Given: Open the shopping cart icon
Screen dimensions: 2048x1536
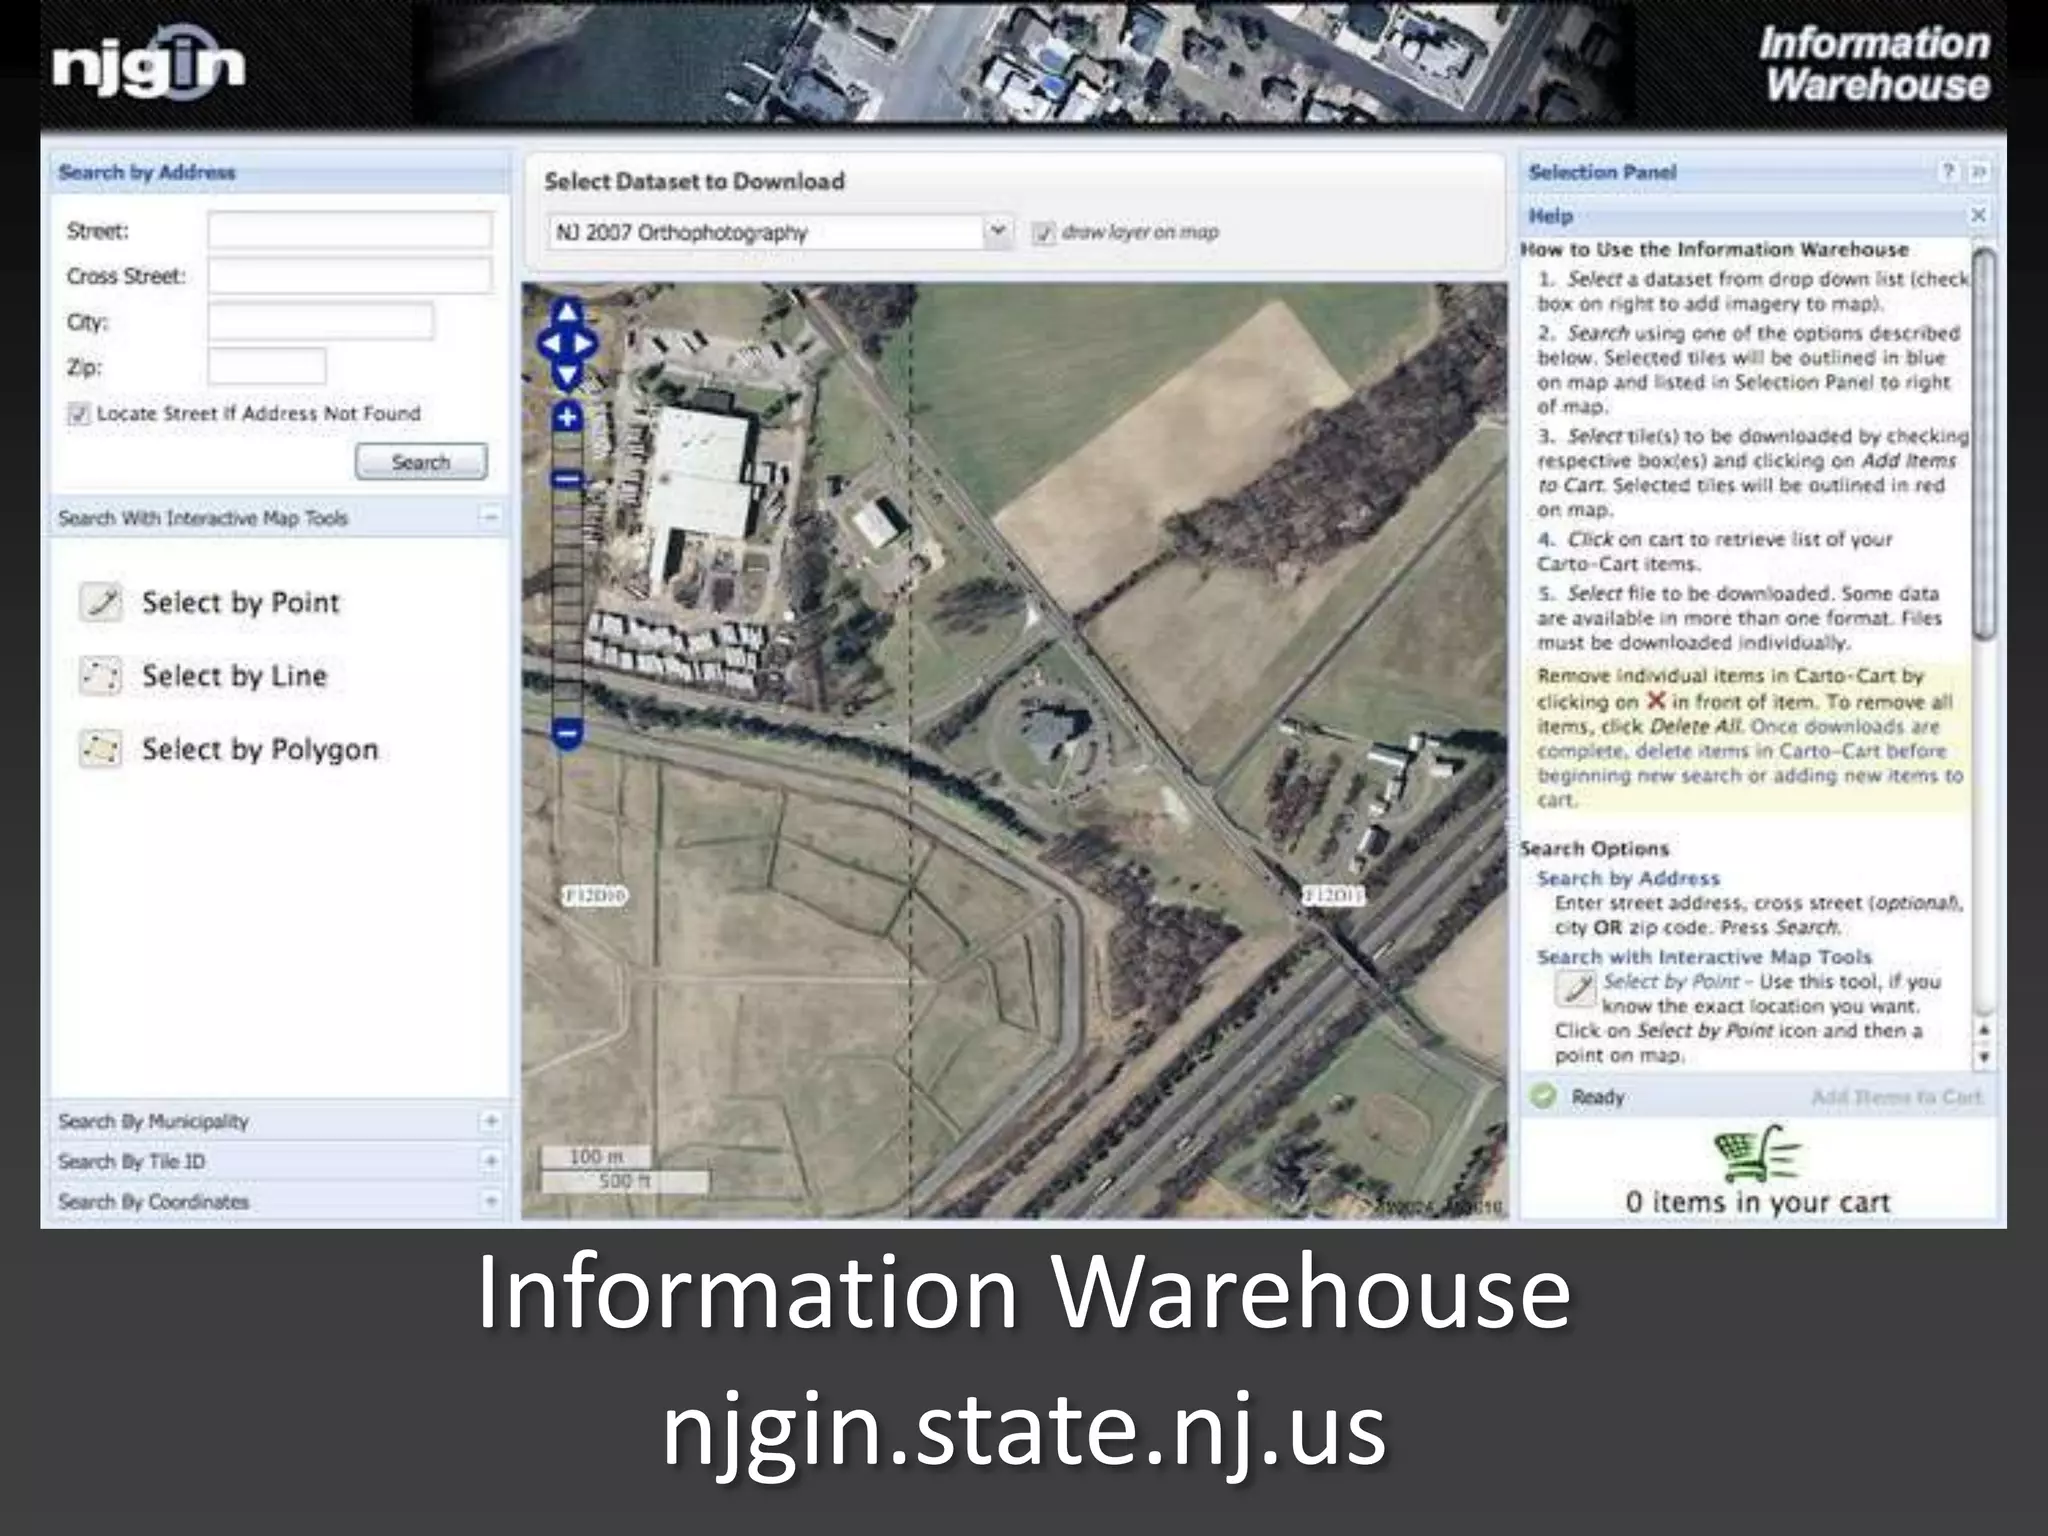Looking at the screenshot, I should point(1755,1153).
